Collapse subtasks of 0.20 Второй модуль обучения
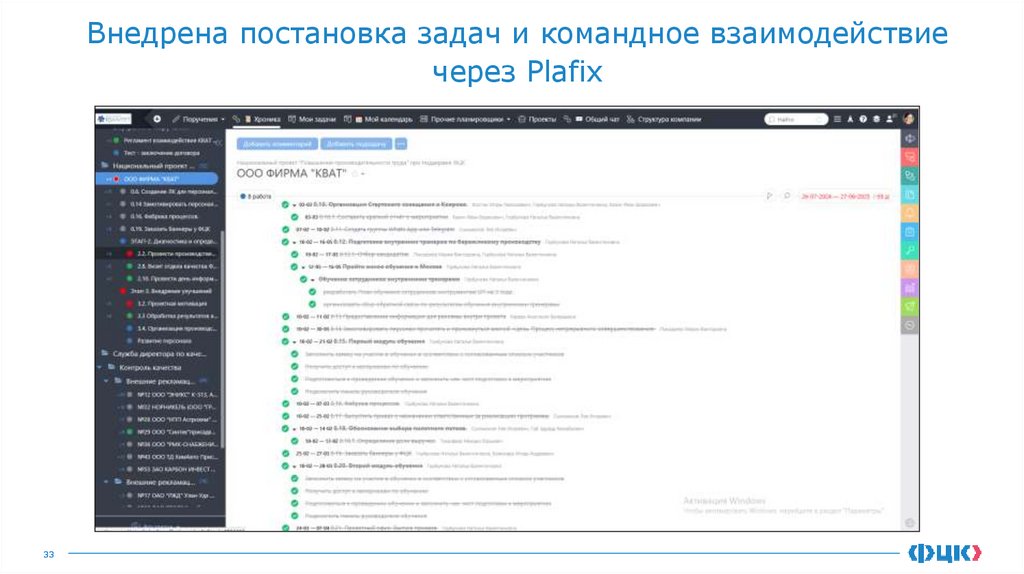Image resolution: width=1024 pixels, height=574 pixels. point(294,466)
